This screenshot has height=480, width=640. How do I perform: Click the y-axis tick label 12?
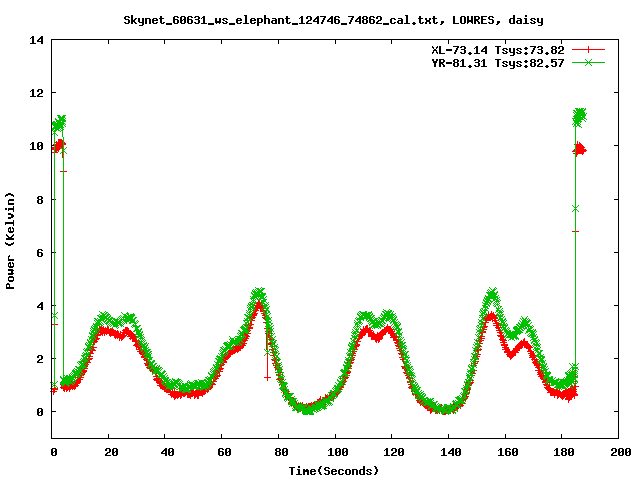[x=36, y=93]
